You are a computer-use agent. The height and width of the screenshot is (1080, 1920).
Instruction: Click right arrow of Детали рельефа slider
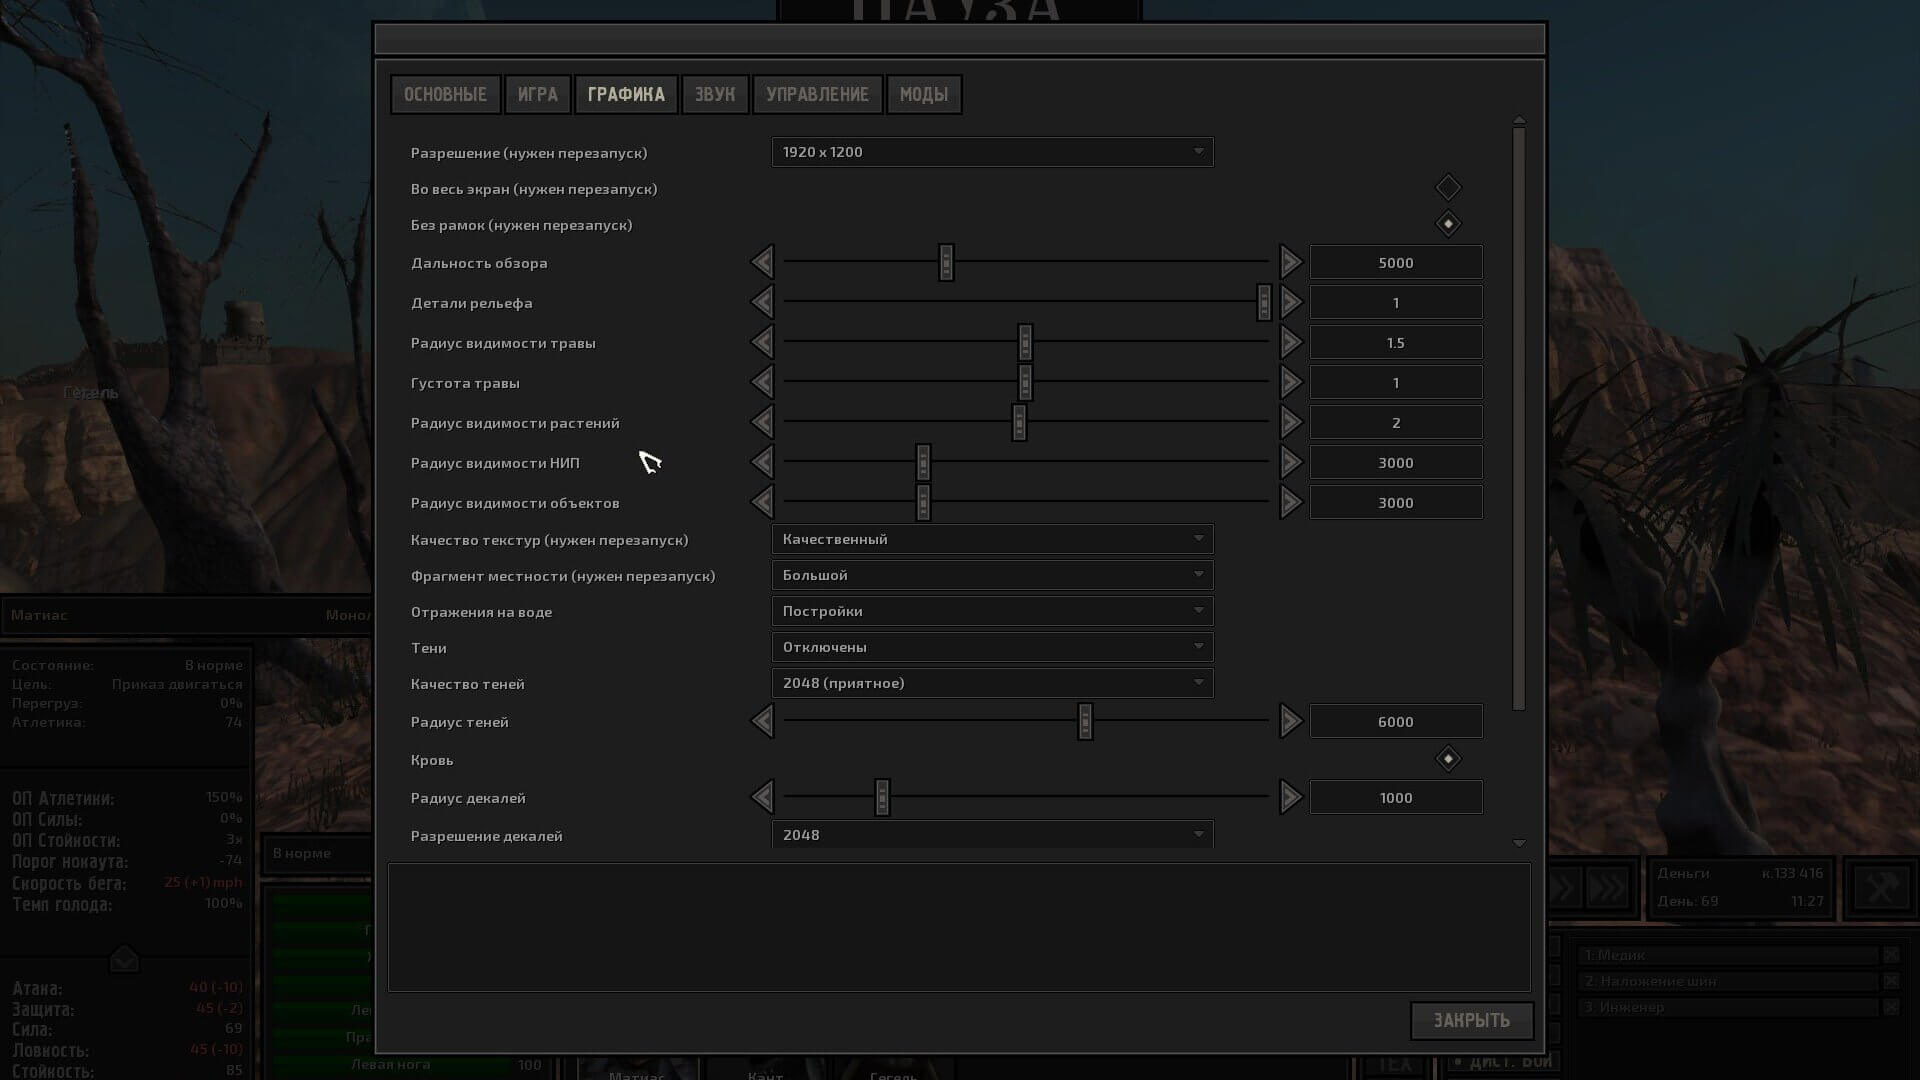click(1290, 302)
